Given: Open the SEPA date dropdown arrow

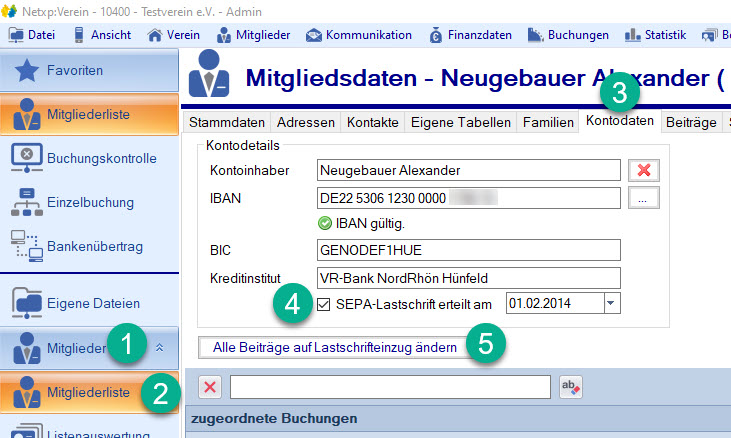Looking at the screenshot, I should point(612,303).
